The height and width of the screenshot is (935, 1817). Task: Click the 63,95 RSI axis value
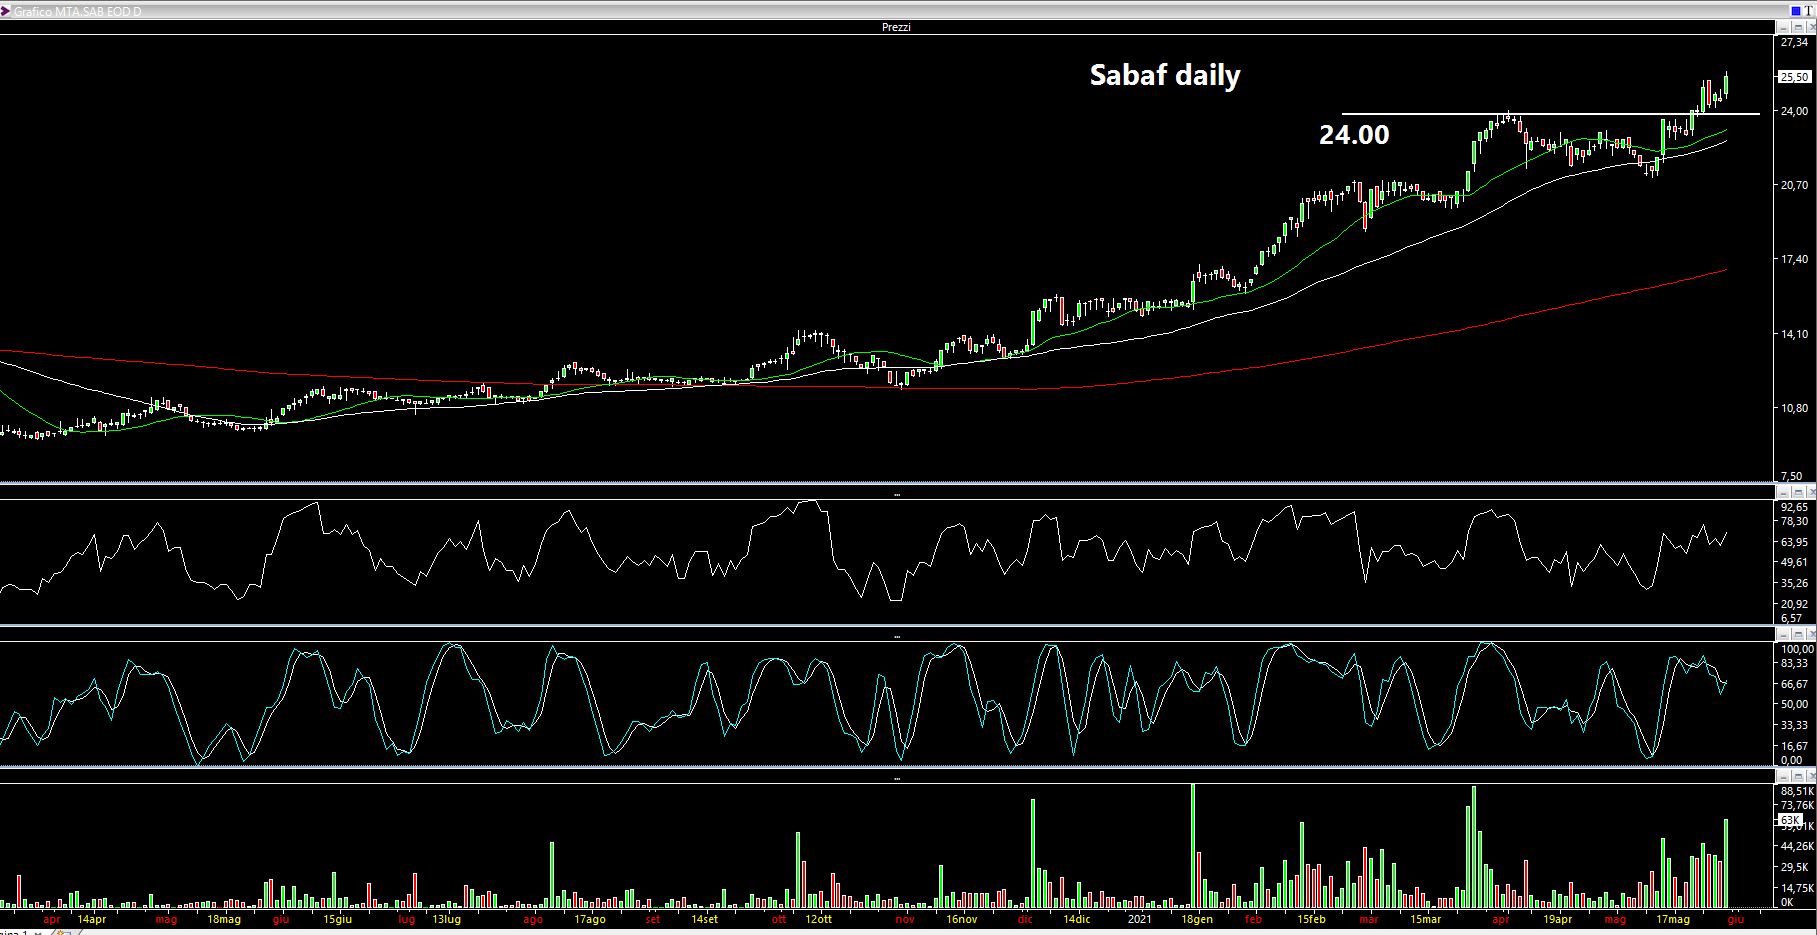point(1795,543)
